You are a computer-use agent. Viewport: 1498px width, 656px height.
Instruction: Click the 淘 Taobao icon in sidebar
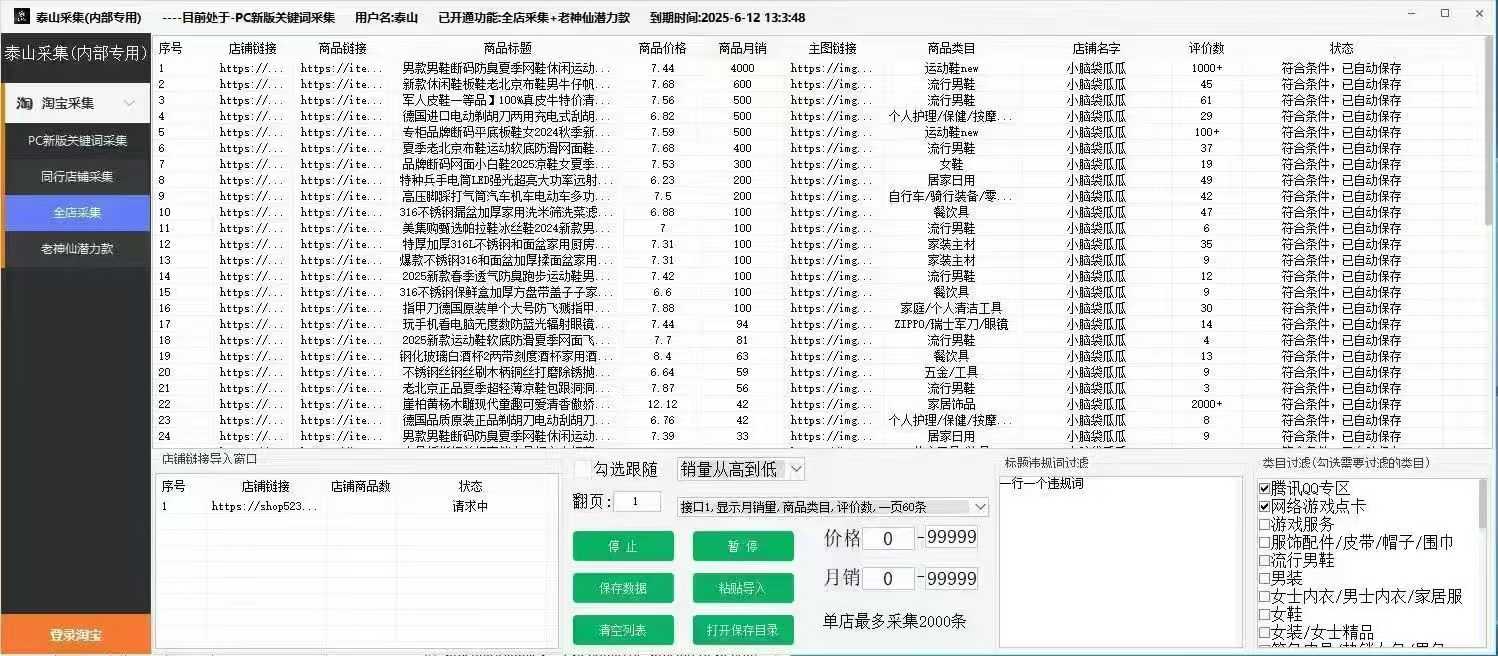(x=25, y=103)
